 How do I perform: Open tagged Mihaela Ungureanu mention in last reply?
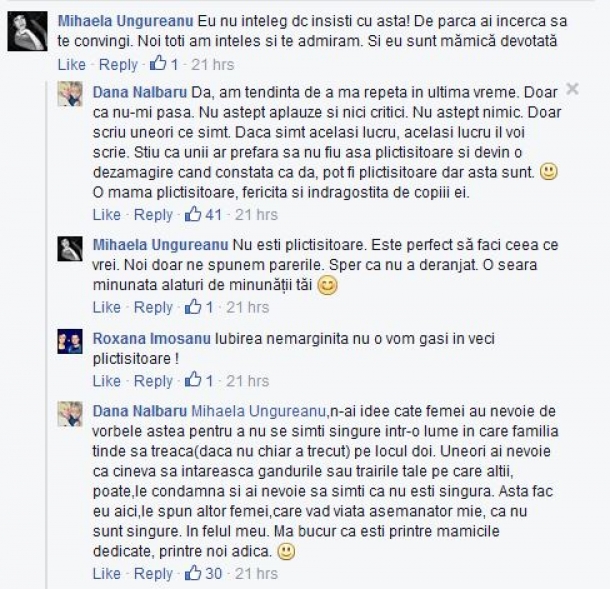[259, 411]
